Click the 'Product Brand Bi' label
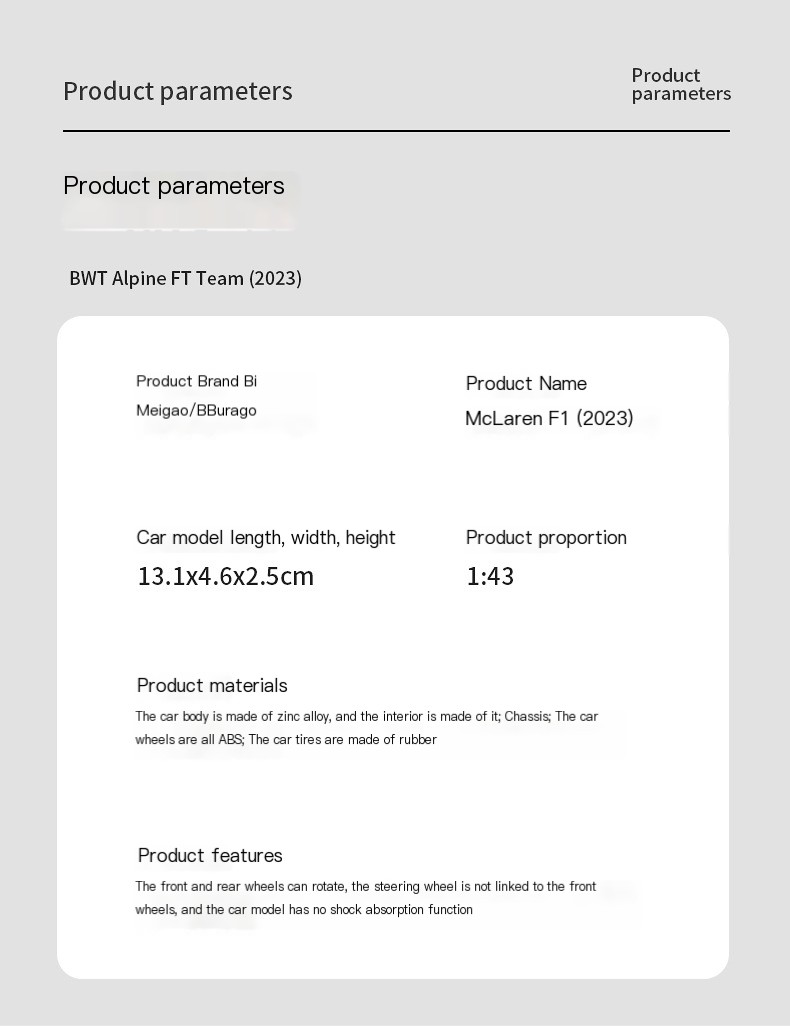This screenshot has width=790, height=1026. click(196, 381)
